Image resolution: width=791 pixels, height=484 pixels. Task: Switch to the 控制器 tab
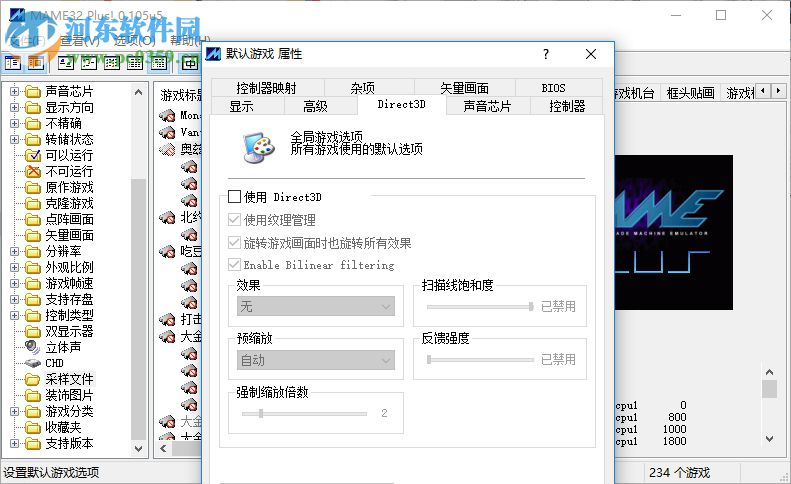567,106
